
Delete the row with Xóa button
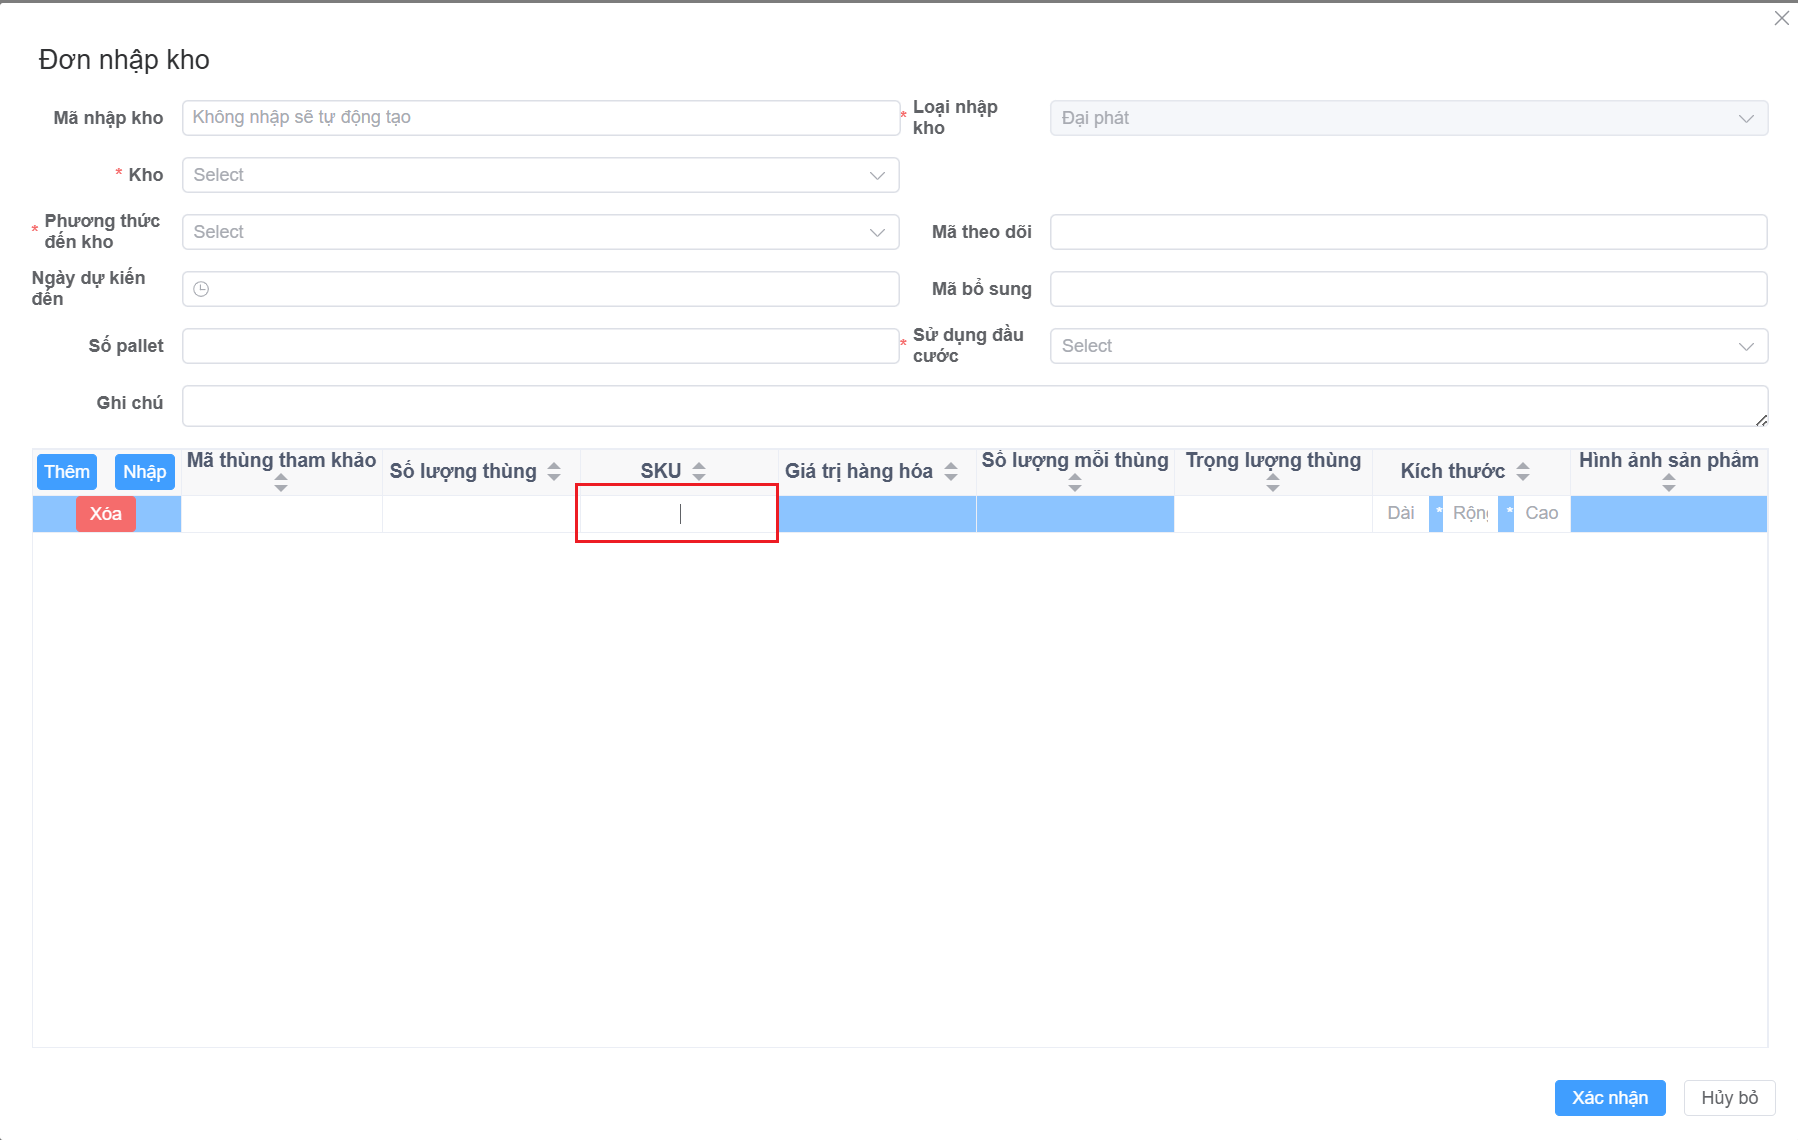point(106,514)
